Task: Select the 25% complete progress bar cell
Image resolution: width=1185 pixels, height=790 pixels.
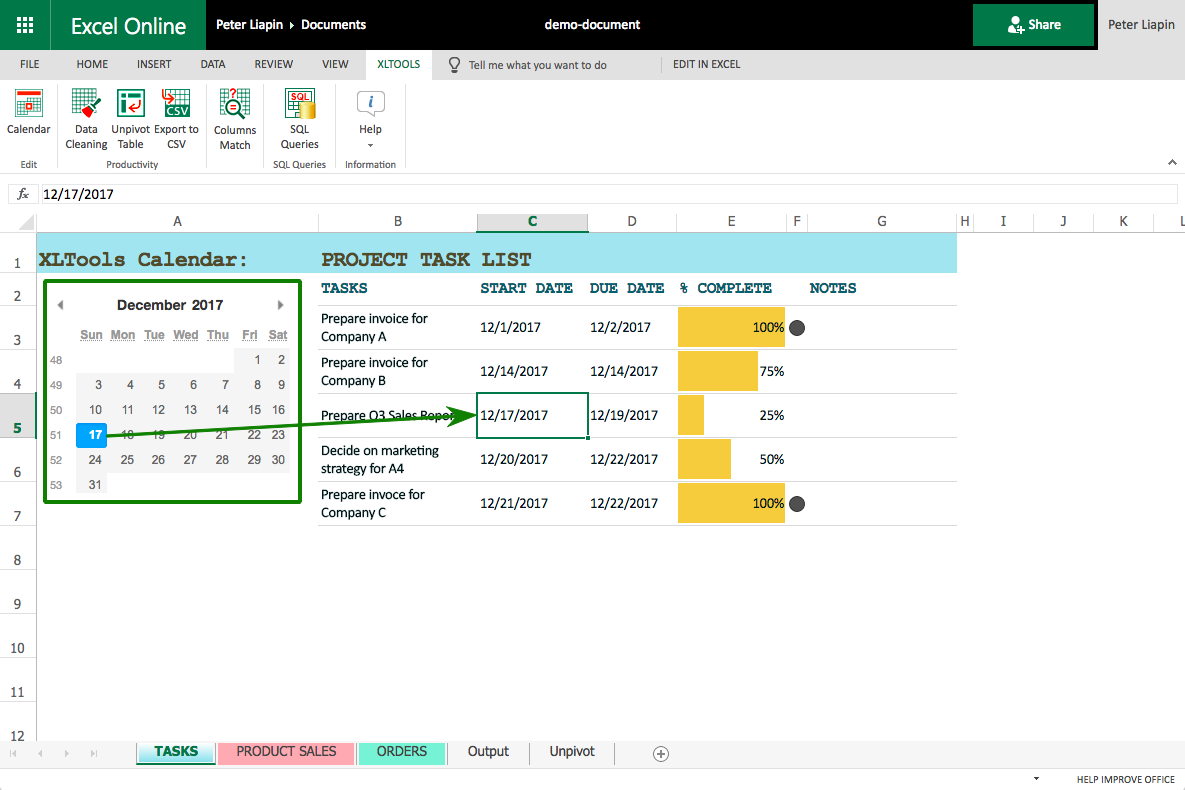Action: point(732,415)
